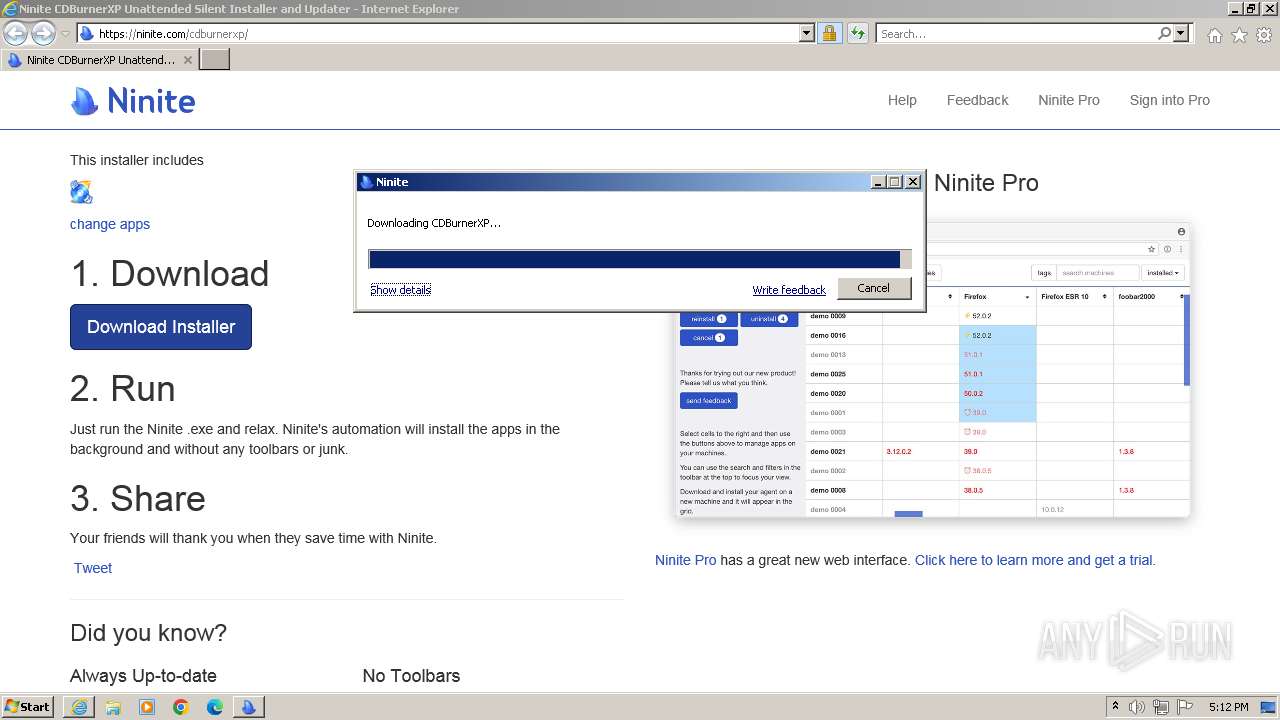
Task: Click the network tray icon
Action: (x=1161, y=707)
